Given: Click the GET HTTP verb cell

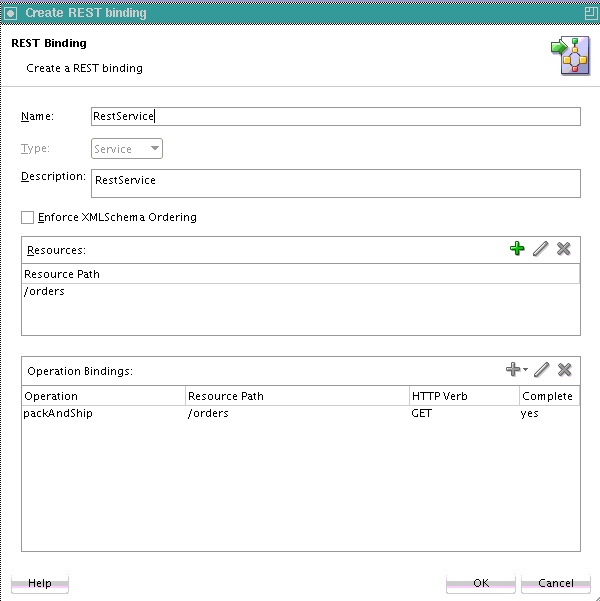Looking at the screenshot, I should tap(464, 414).
